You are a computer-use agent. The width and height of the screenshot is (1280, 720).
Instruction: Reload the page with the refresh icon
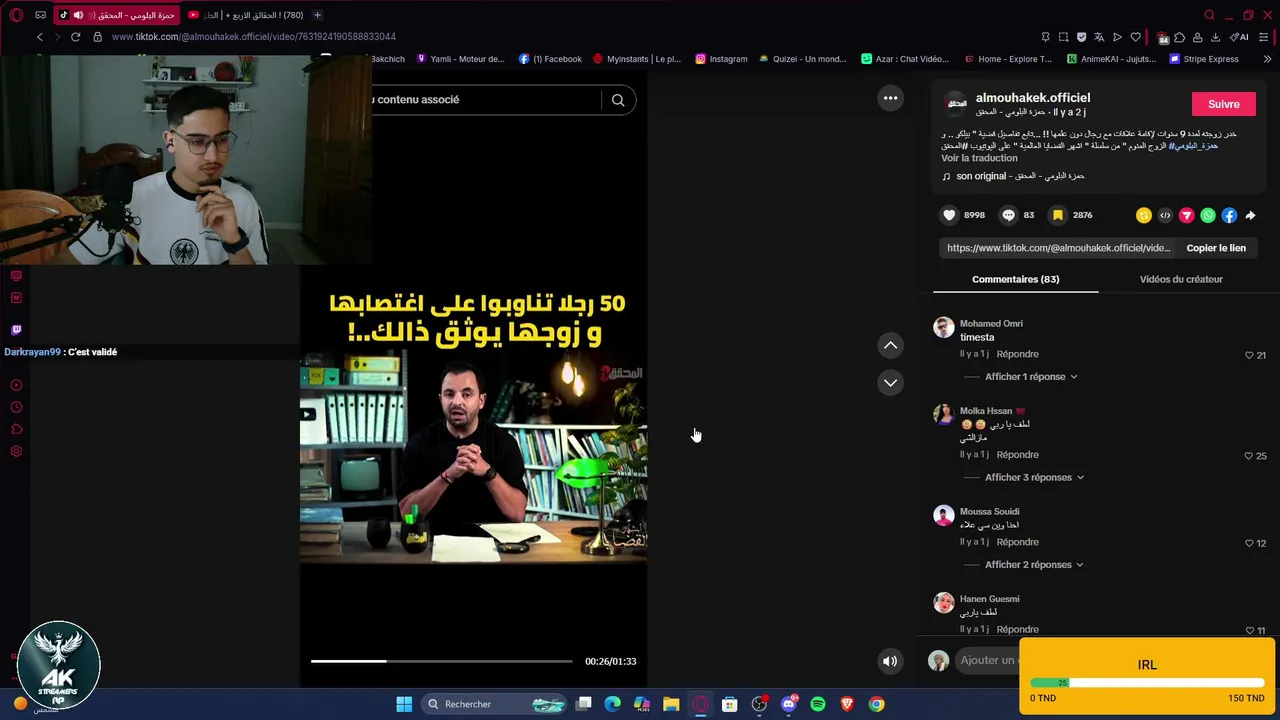[x=75, y=37]
